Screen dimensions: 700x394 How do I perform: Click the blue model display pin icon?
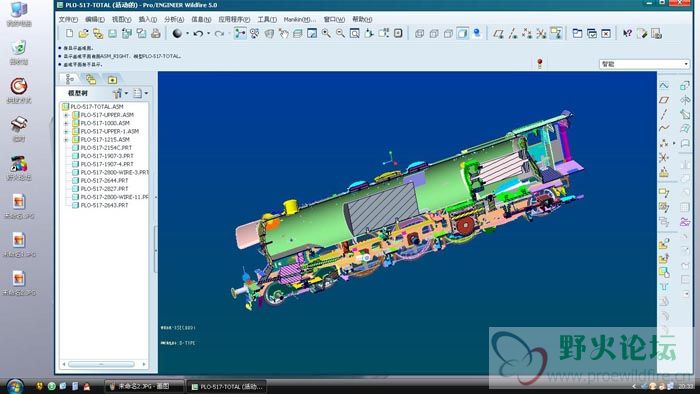477,33
